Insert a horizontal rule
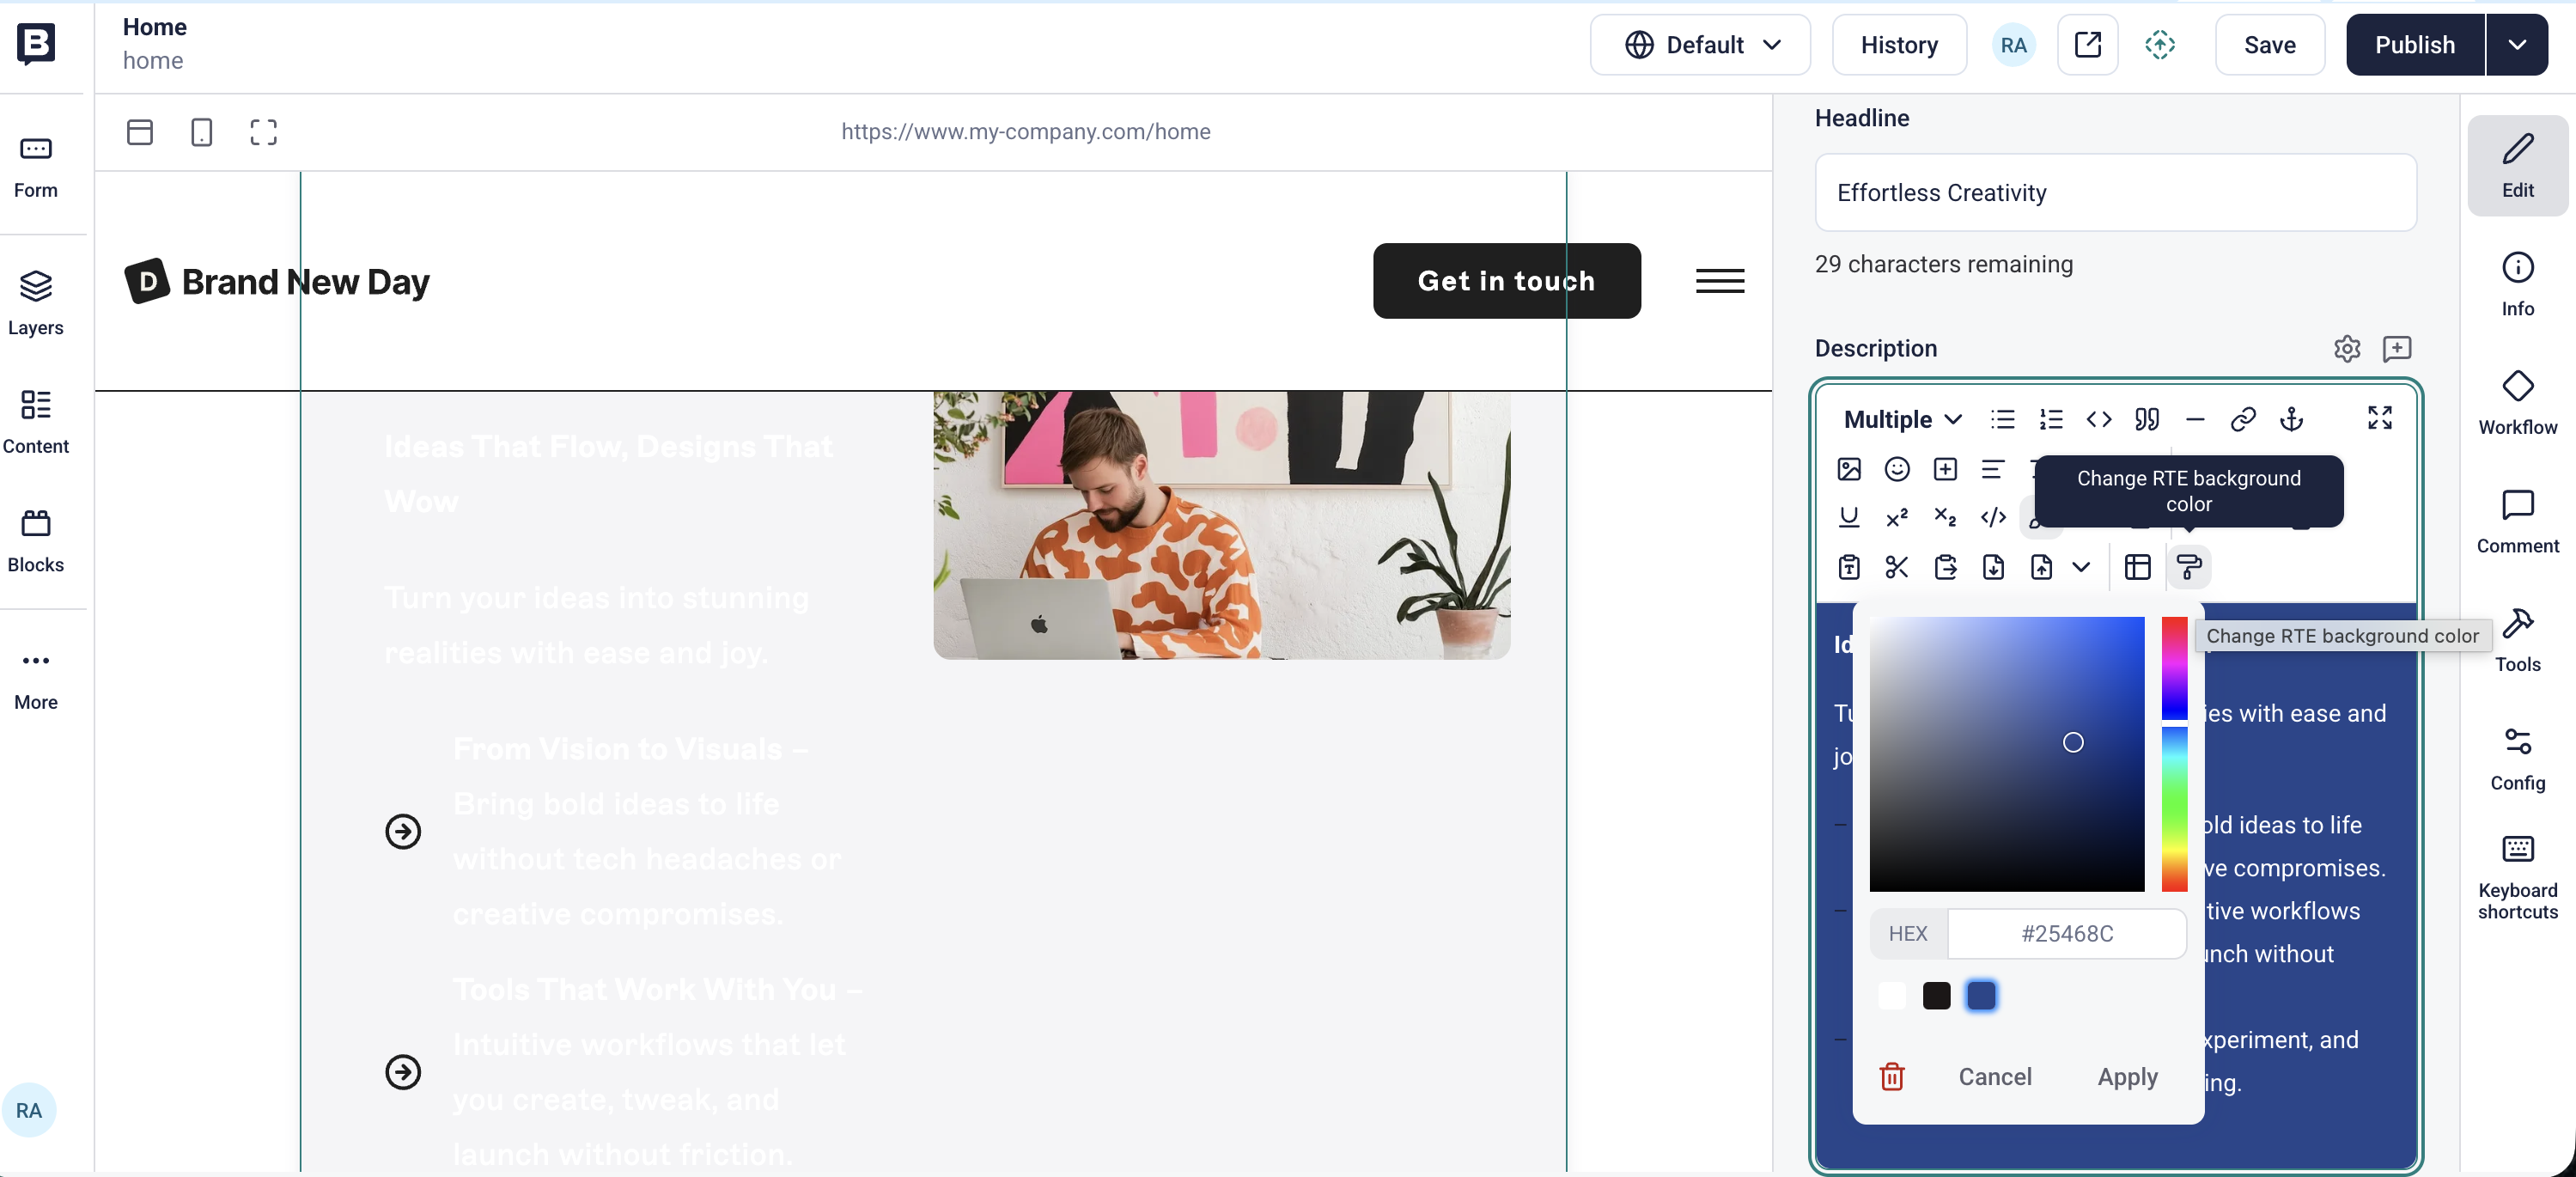Viewport: 2576px width, 1177px height. [x=2194, y=419]
